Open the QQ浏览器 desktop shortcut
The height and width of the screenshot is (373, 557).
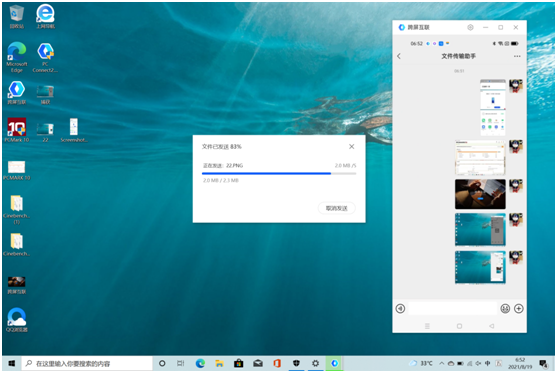(x=16, y=320)
